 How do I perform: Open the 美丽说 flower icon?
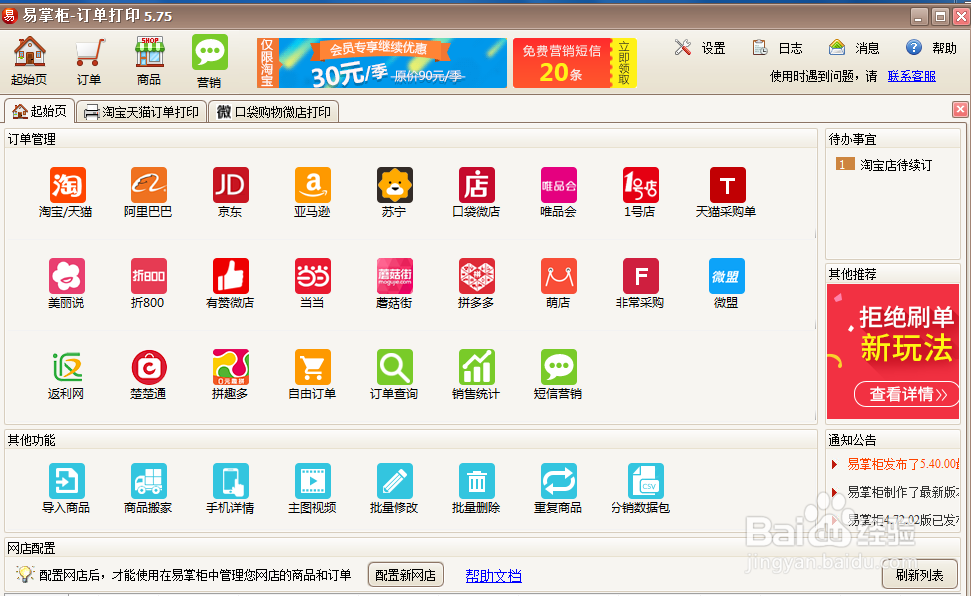click(x=67, y=276)
